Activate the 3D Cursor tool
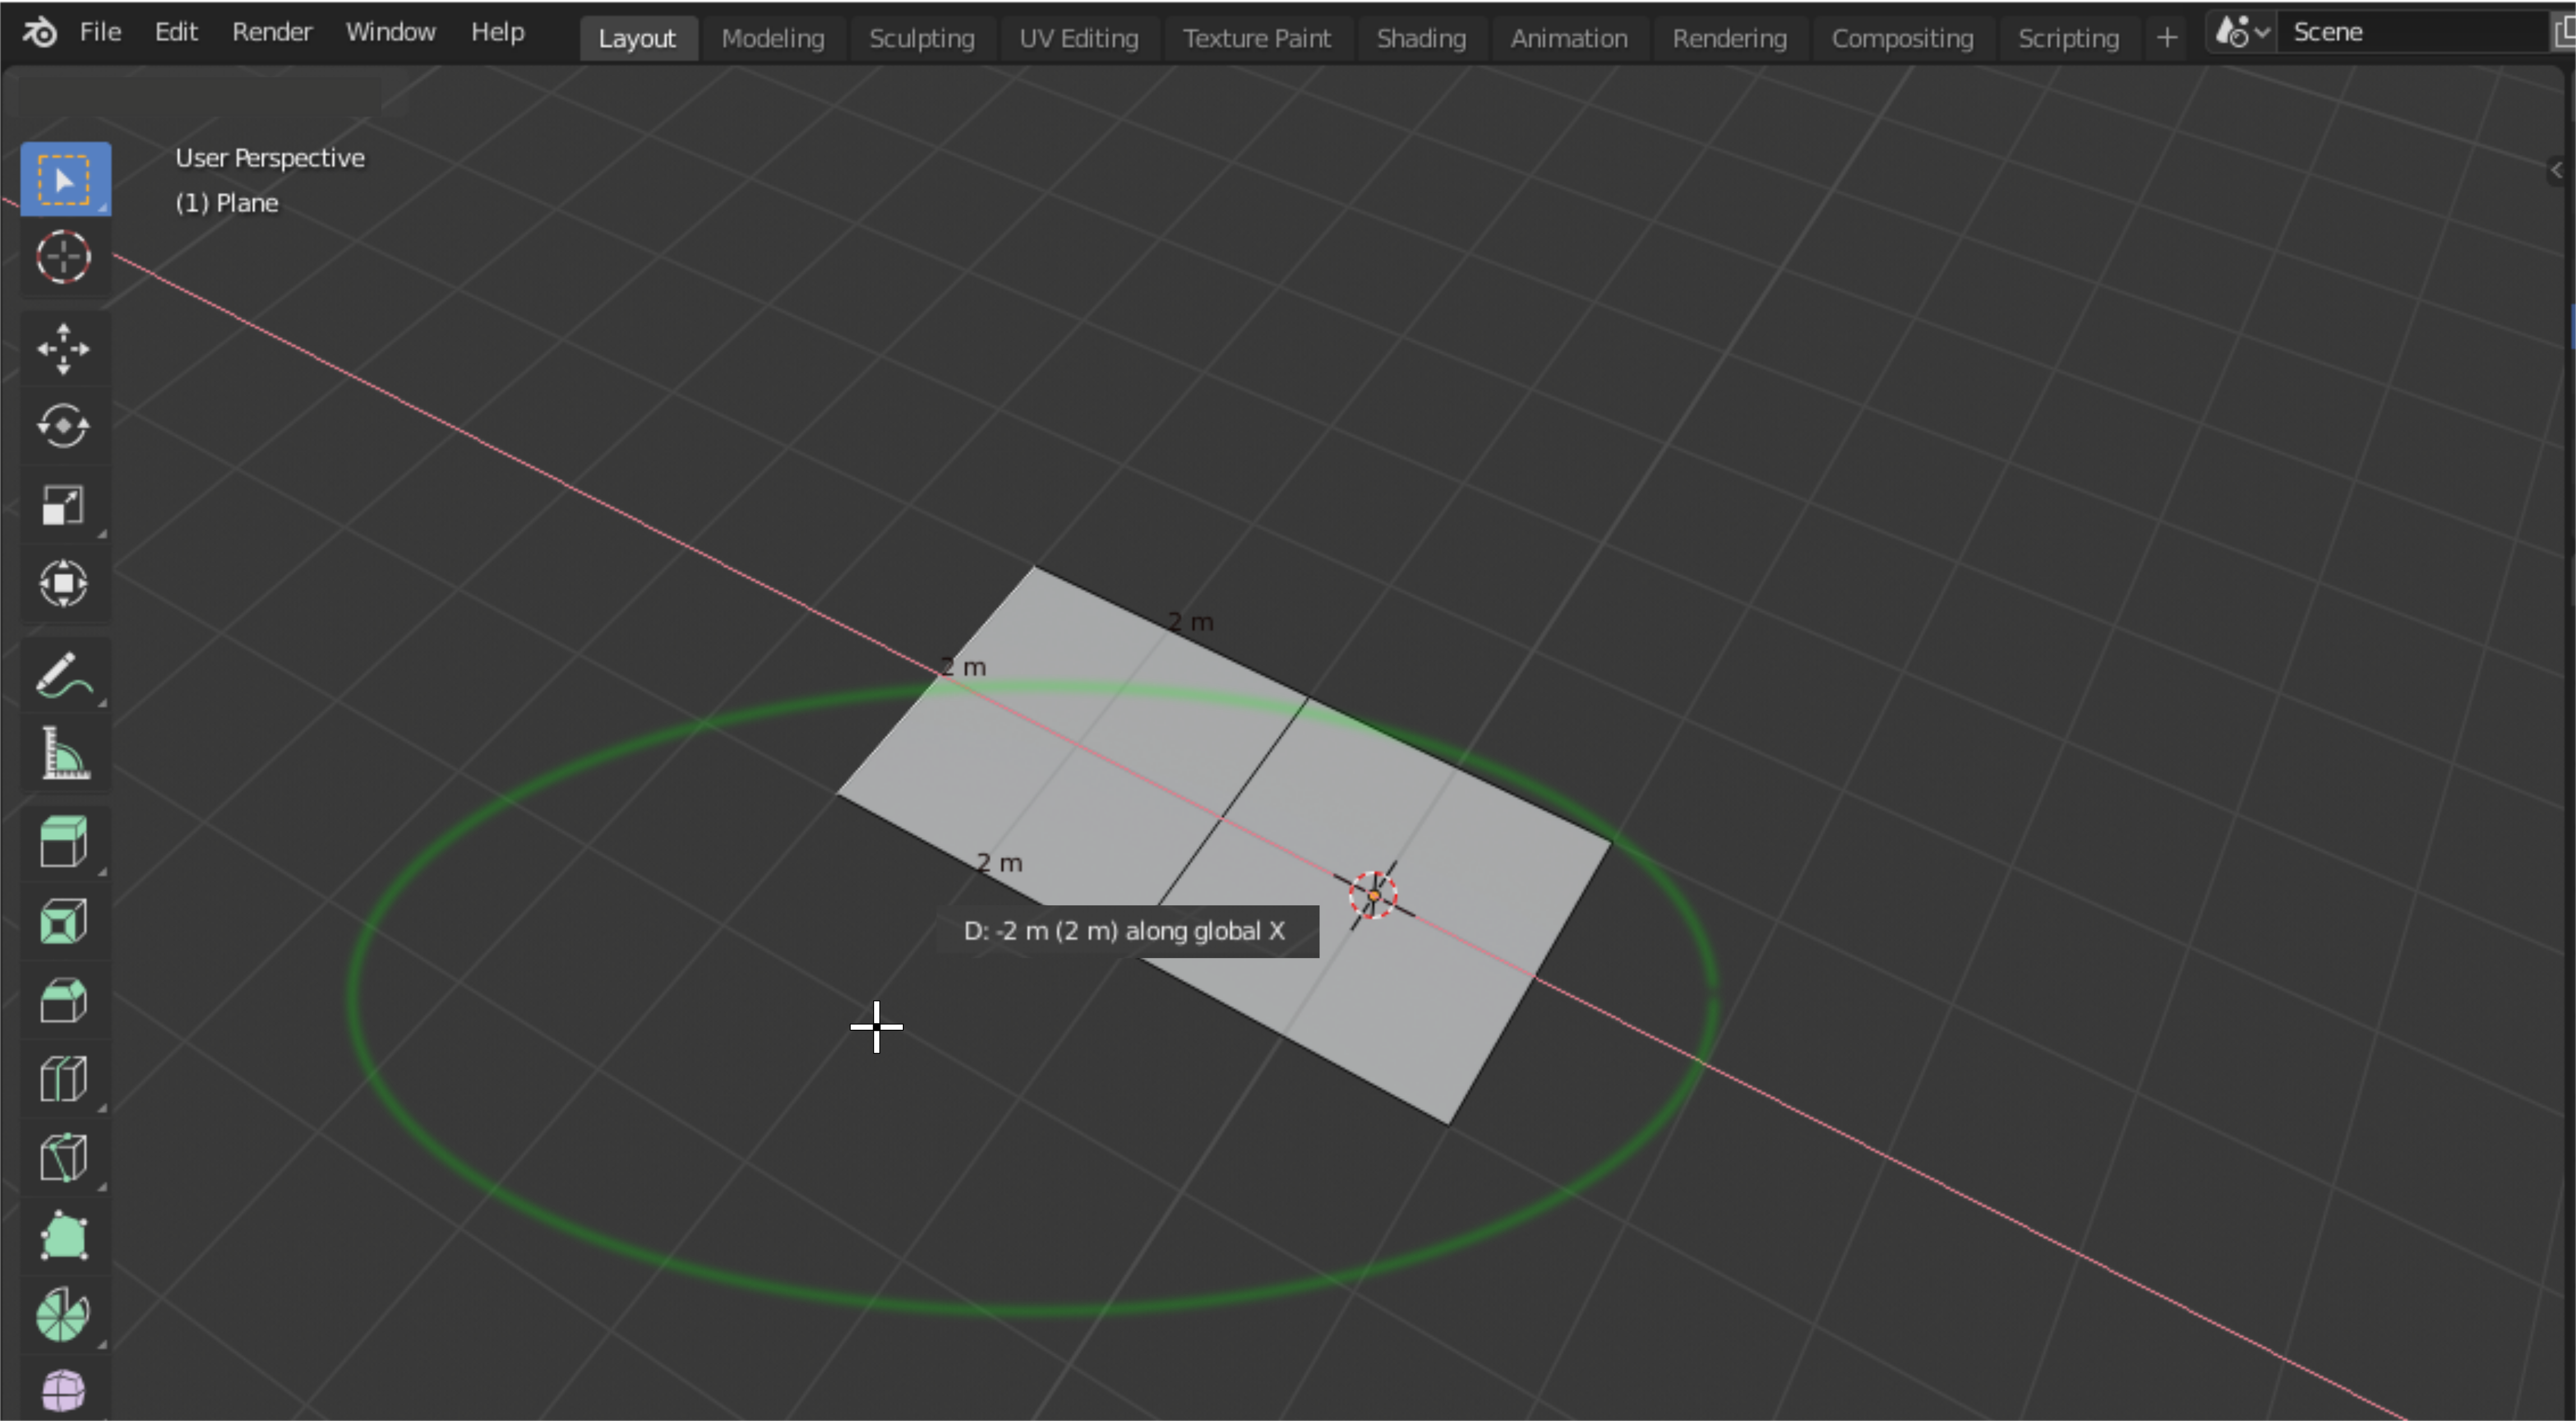The width and height of the screenshot is (2576, 1421). point(65,258)
